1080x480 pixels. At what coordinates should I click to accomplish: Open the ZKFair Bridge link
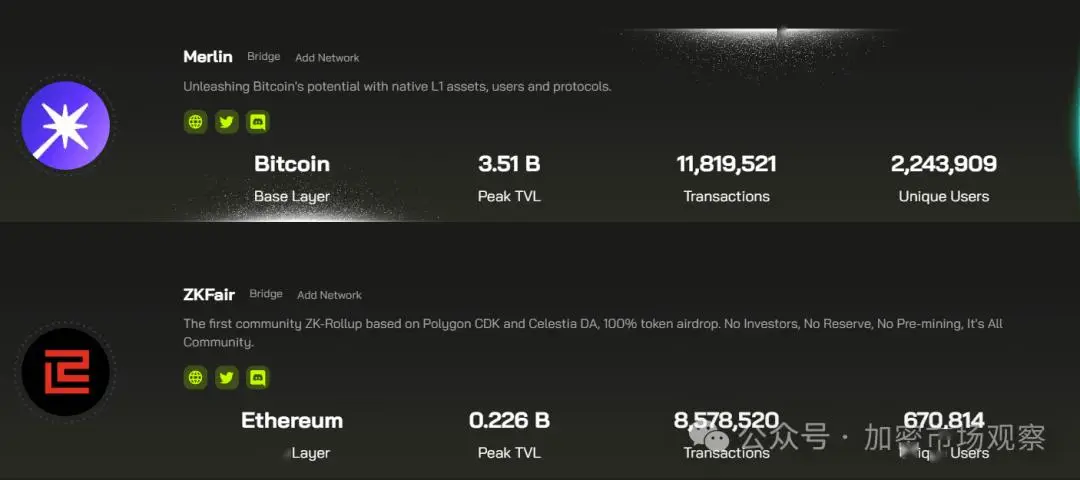266,294
